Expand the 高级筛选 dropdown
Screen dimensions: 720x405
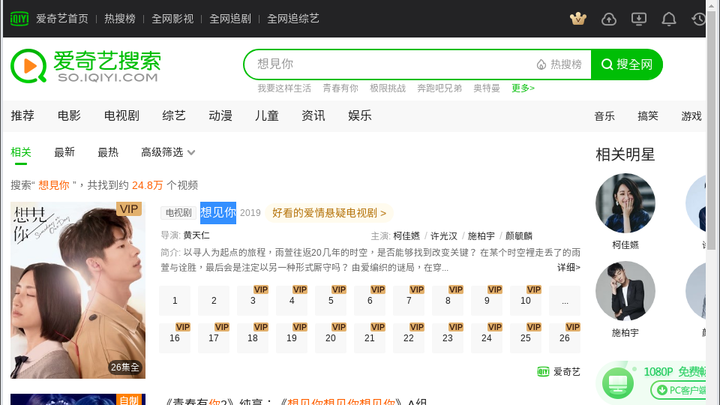tap(168, 152)
